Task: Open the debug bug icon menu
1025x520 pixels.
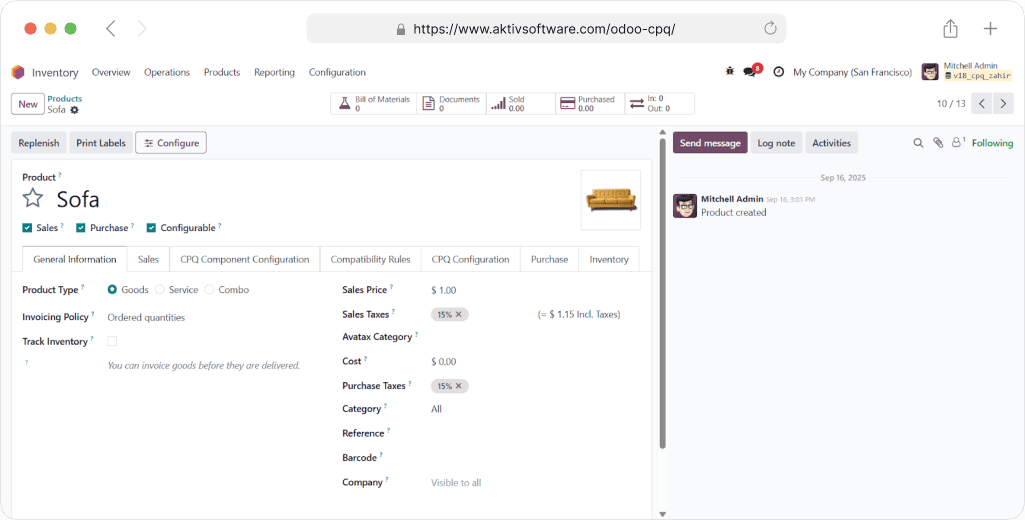Action: click(x=729, y=72)
